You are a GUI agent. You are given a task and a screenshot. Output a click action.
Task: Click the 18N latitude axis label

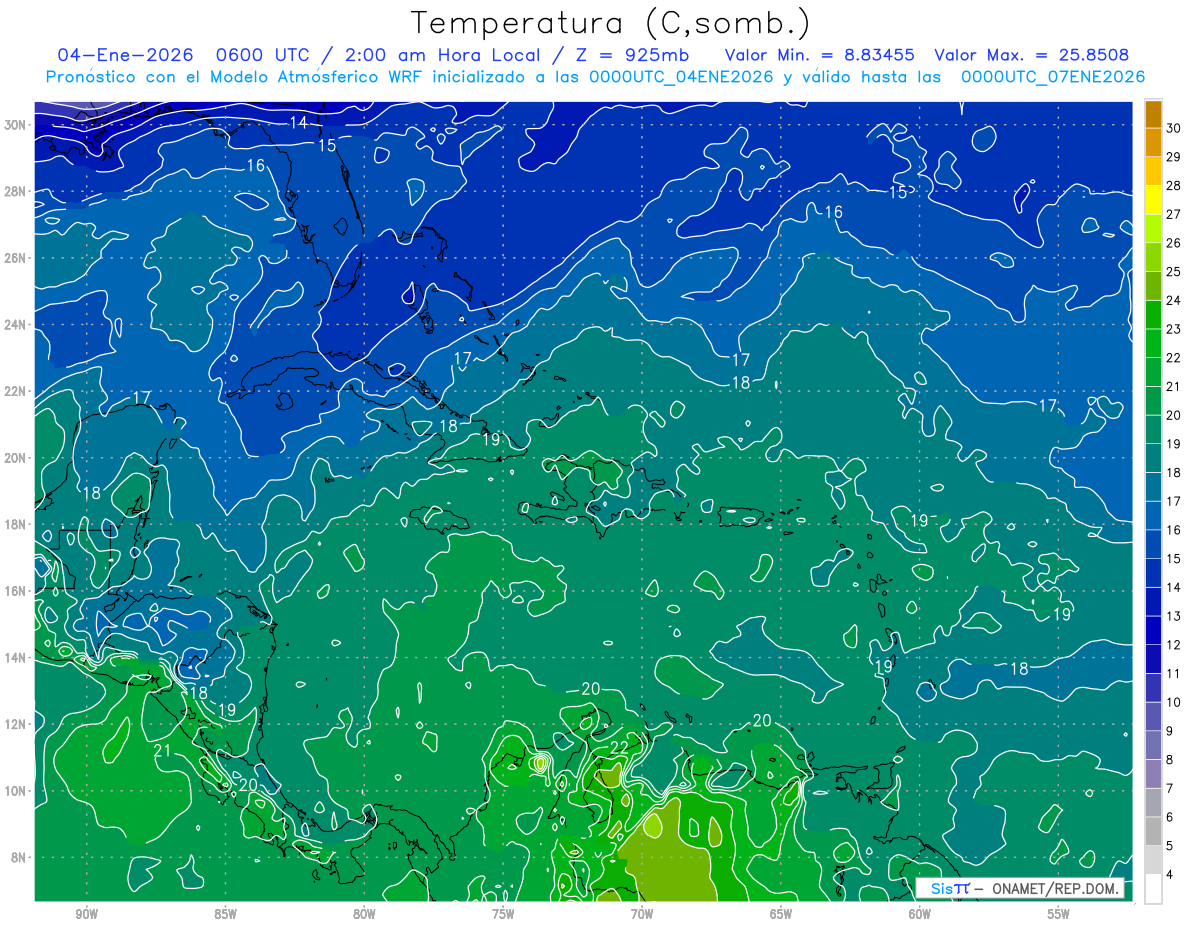[17, 524]
